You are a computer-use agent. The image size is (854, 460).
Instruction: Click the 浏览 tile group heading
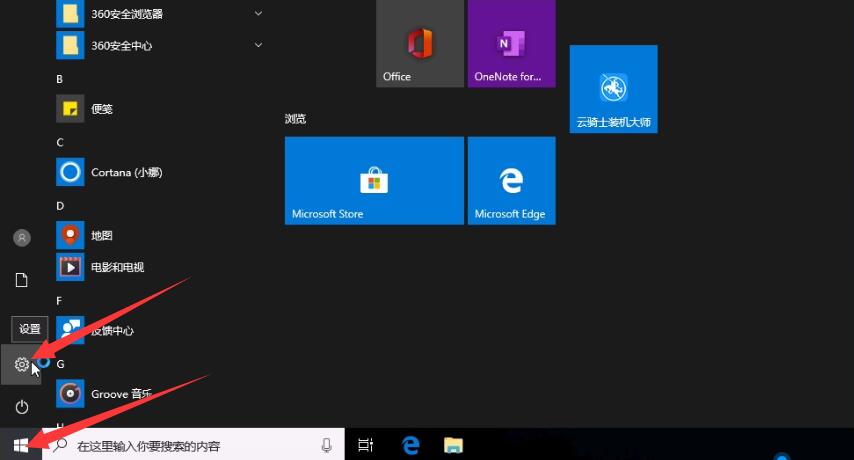point(295,119)
